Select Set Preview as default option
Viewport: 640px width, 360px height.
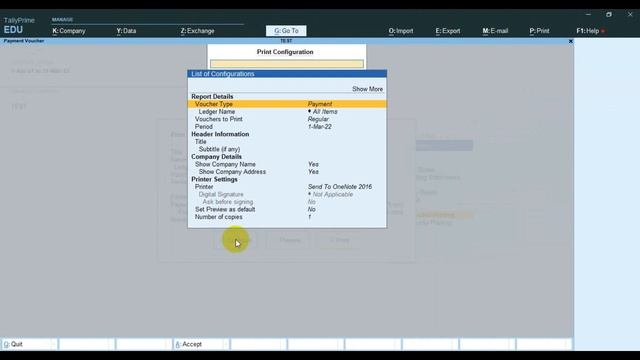pyautogui.click(x=287, y=209)
